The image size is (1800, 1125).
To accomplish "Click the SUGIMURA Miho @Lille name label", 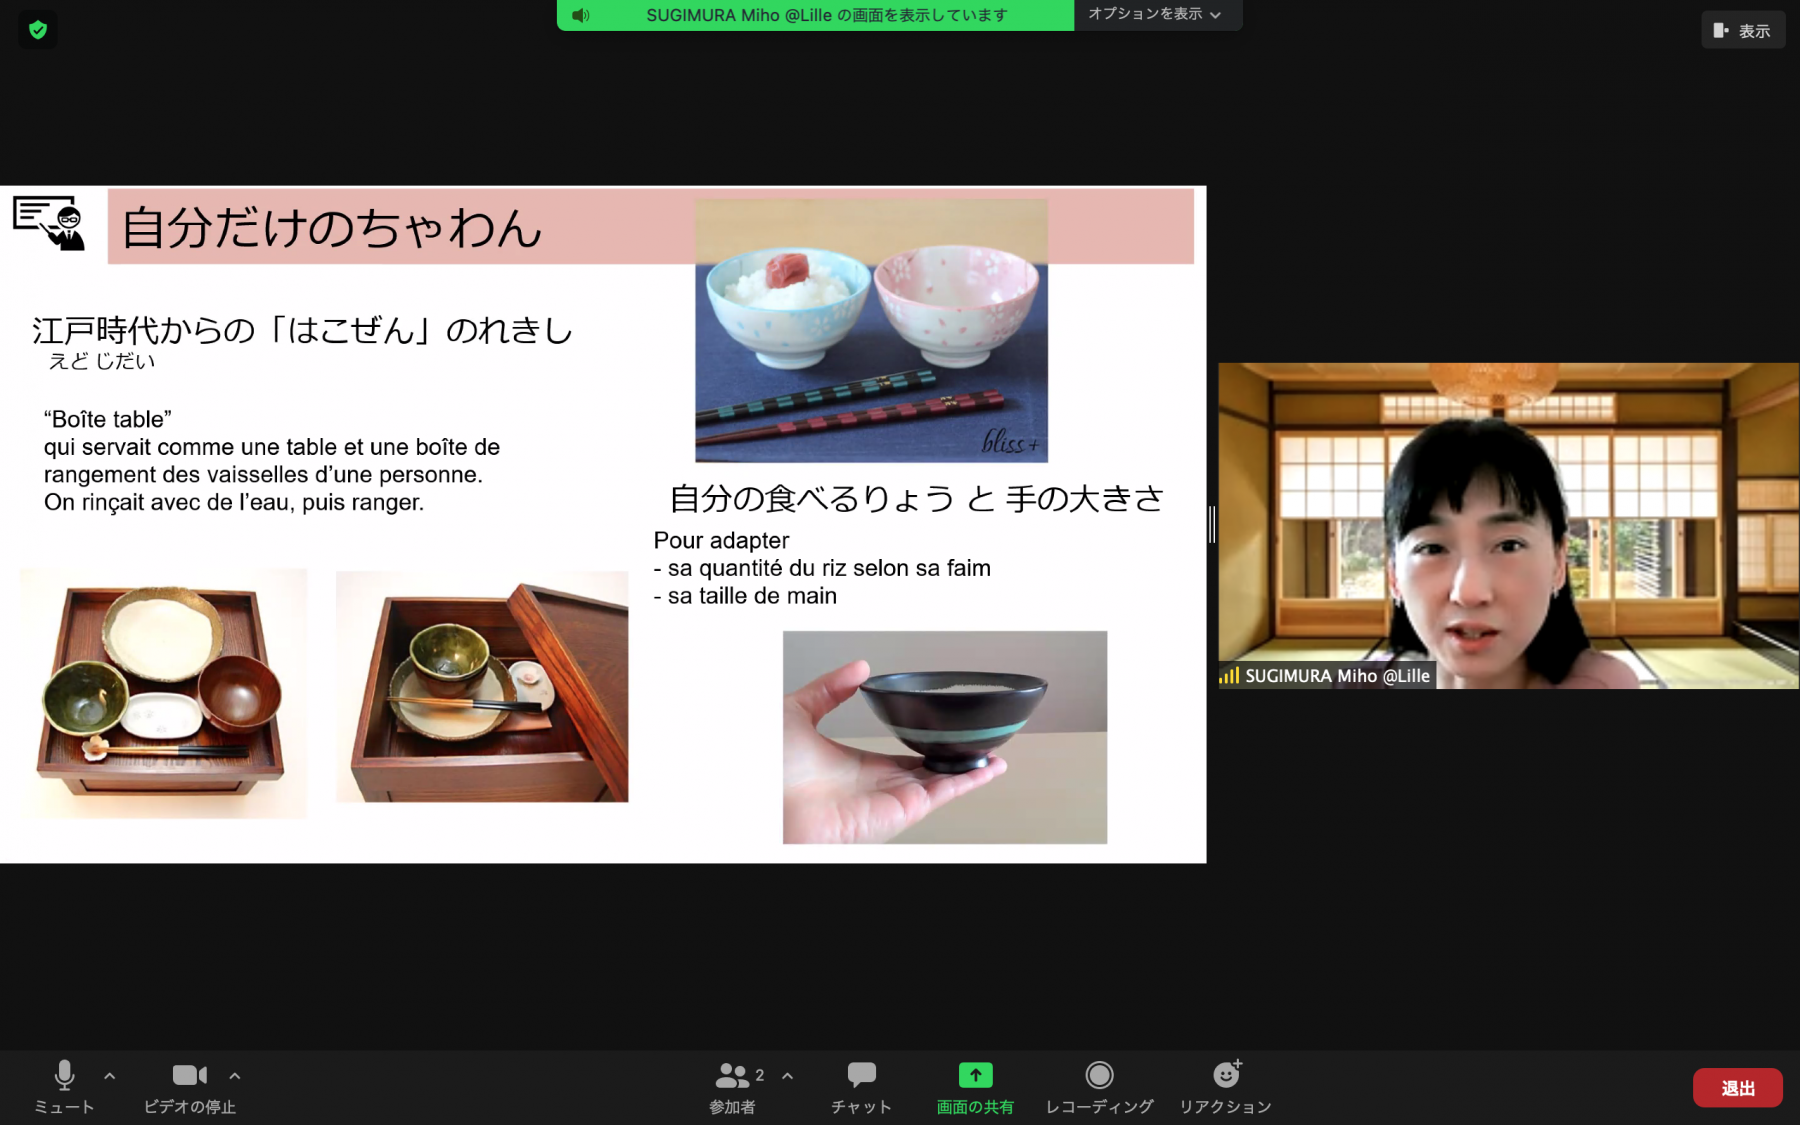I will point(1337,676).
